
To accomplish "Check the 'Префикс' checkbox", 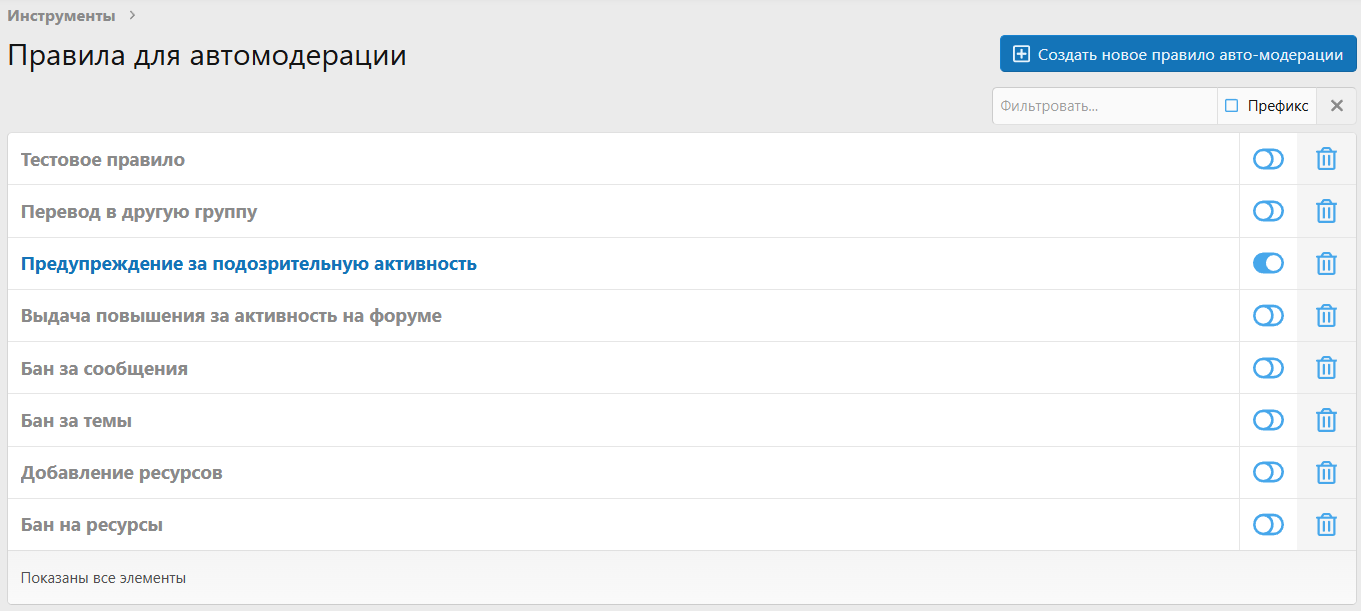I will click(x=1232, y=106).
